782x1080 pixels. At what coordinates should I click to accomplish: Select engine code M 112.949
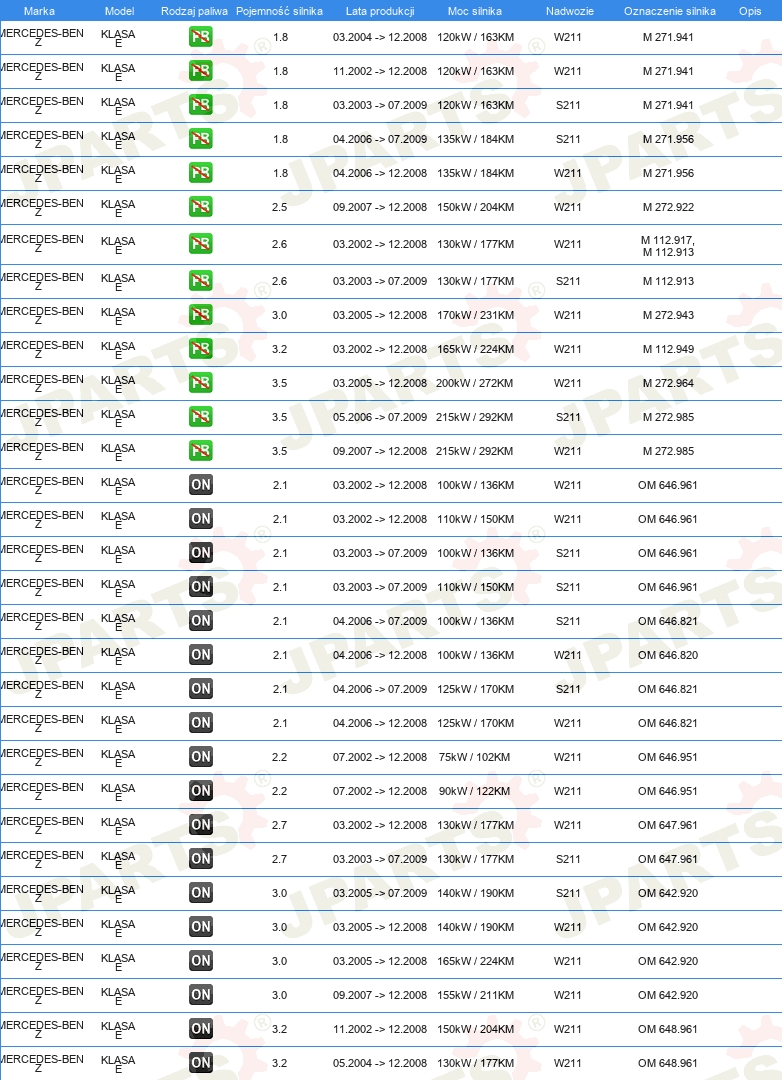pos(668,349)
